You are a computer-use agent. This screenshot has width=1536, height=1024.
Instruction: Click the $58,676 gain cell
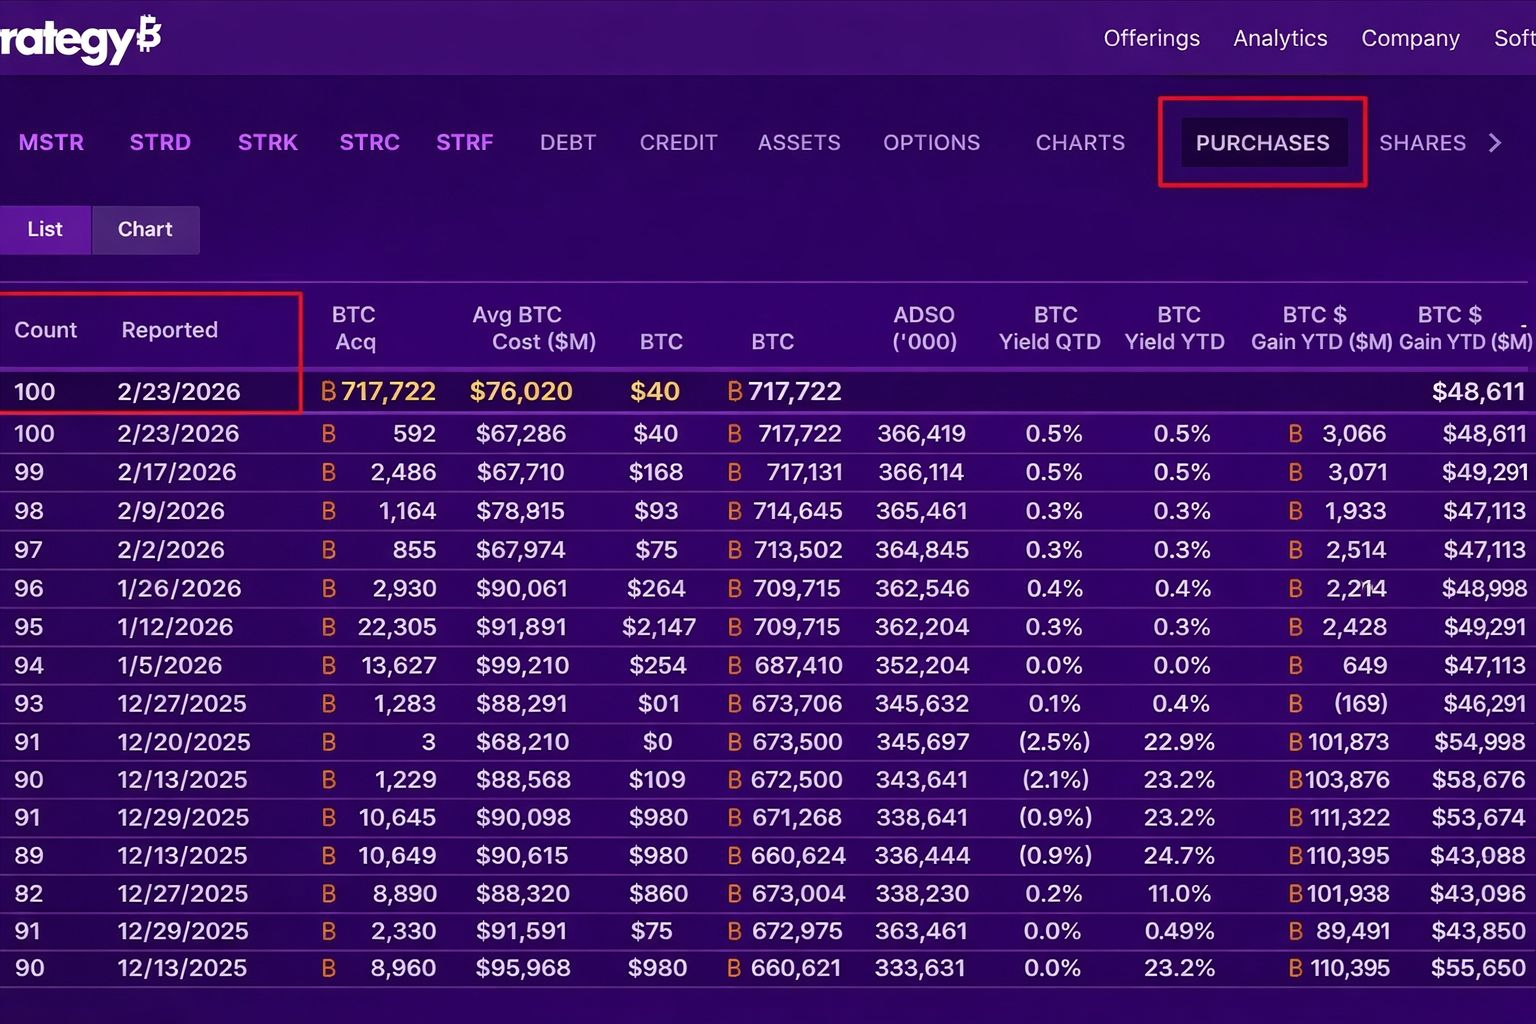pyautogui.click(x=1478, y=780)
